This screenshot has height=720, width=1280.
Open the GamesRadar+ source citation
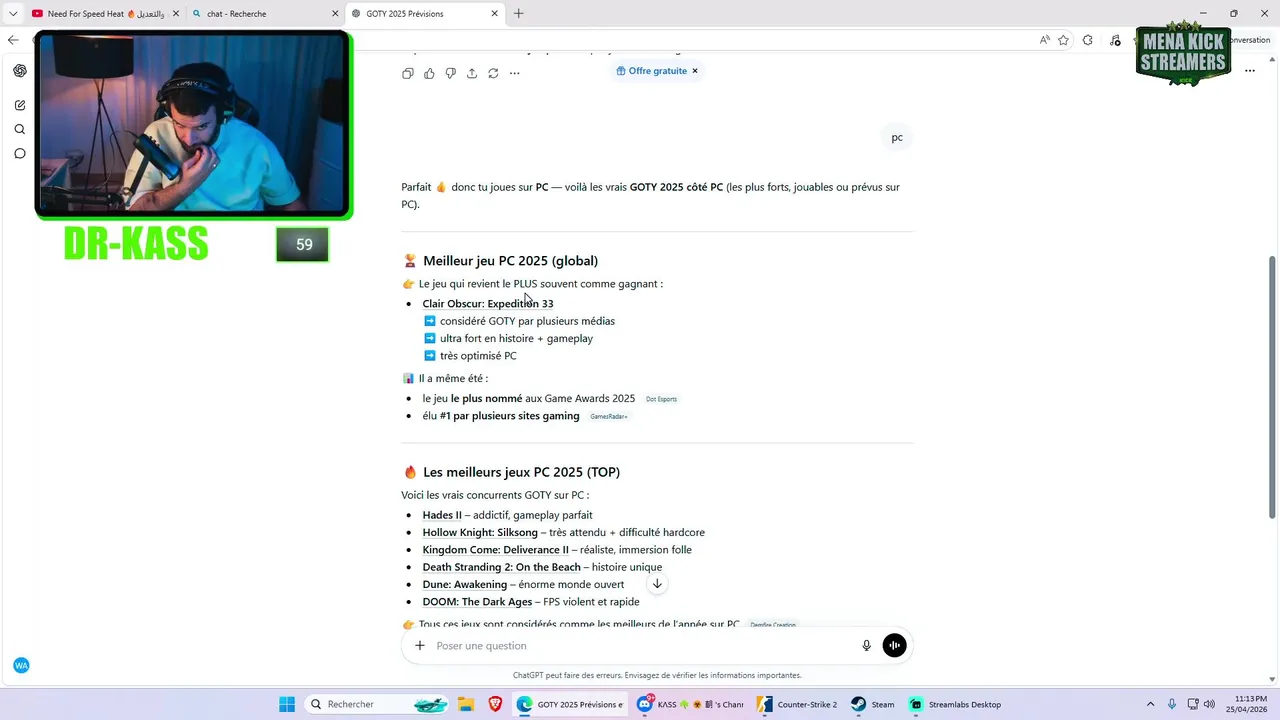609,416
